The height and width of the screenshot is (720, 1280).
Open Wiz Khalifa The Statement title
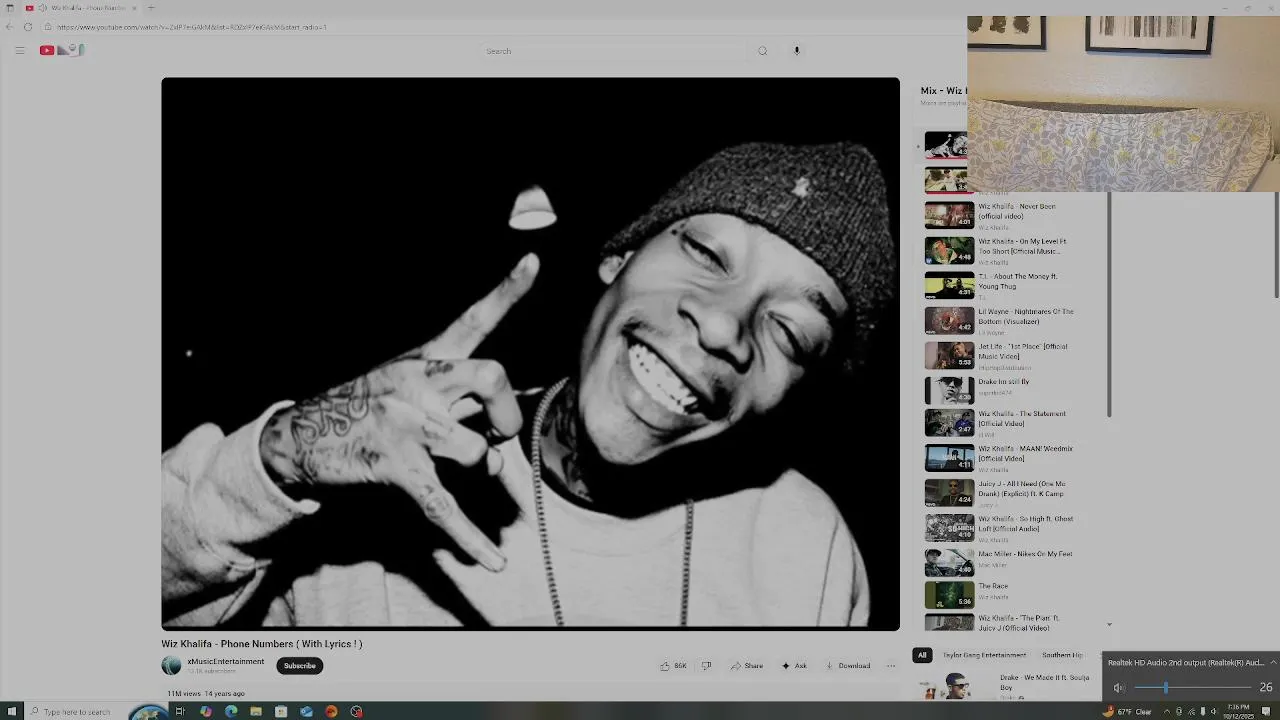[1022, 418]
